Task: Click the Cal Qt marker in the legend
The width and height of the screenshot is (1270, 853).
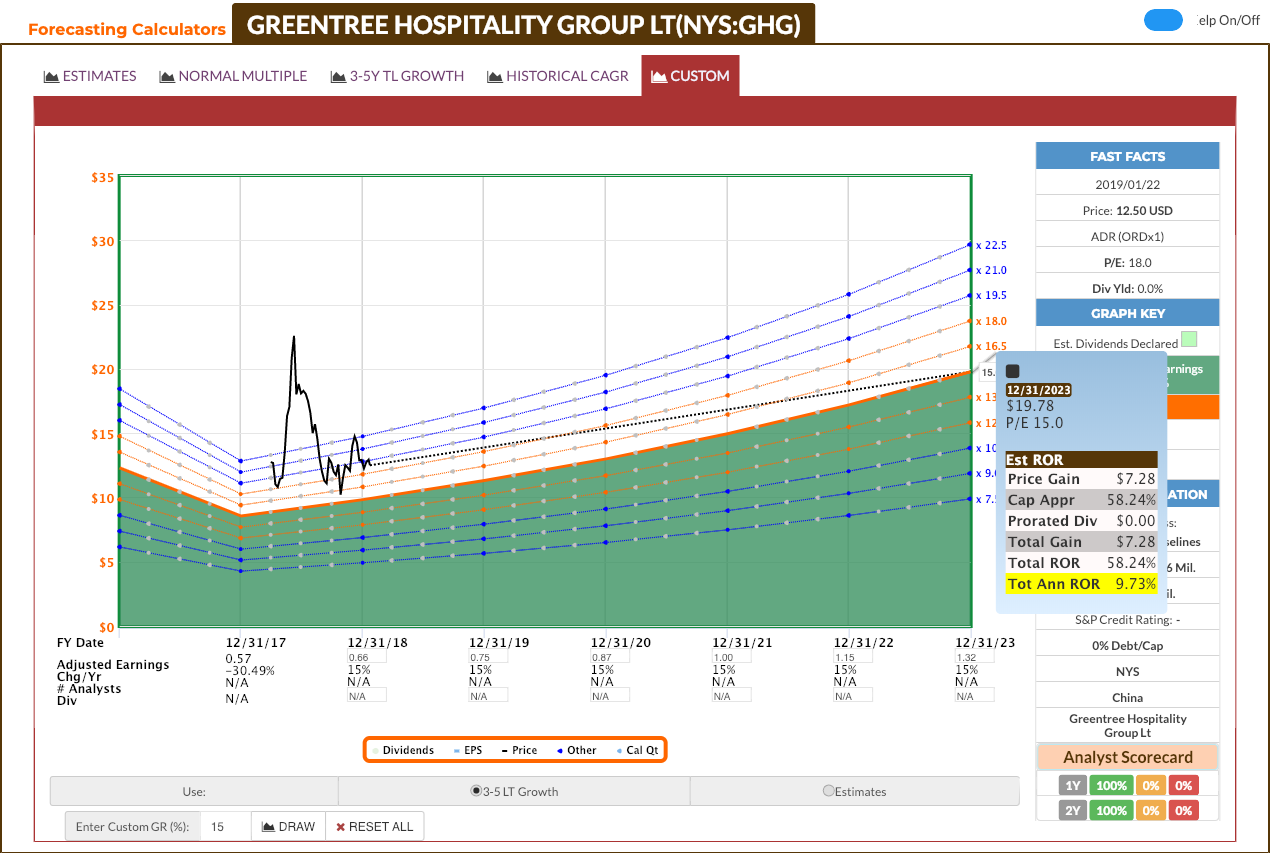Action: click(x=618, y=750)
